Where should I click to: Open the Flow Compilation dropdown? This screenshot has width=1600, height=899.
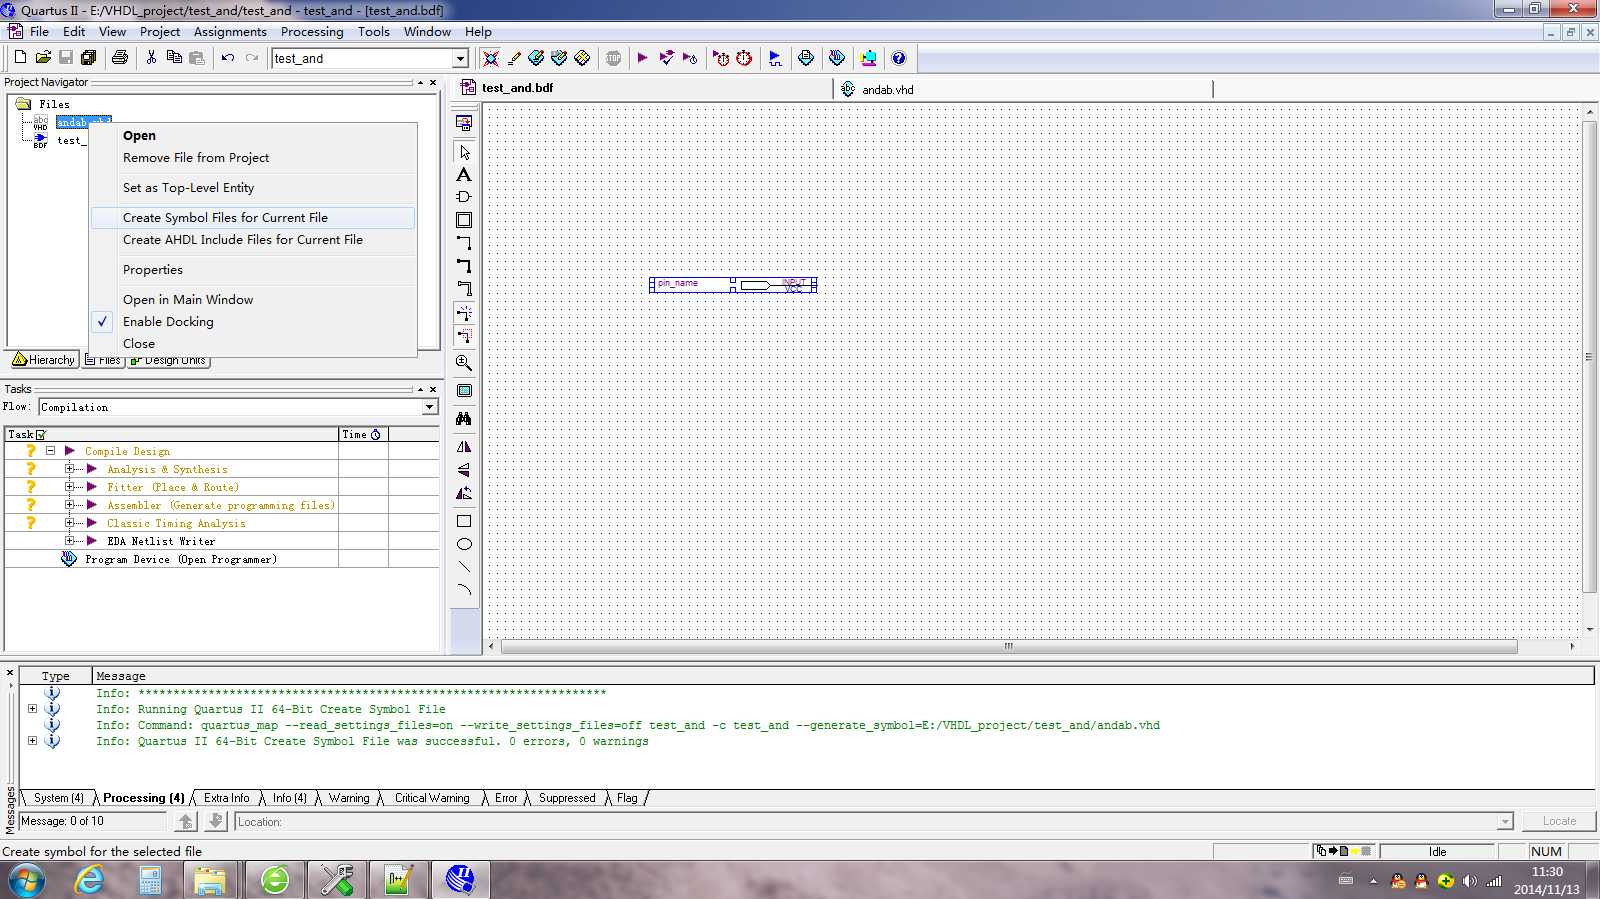(429, 407)
